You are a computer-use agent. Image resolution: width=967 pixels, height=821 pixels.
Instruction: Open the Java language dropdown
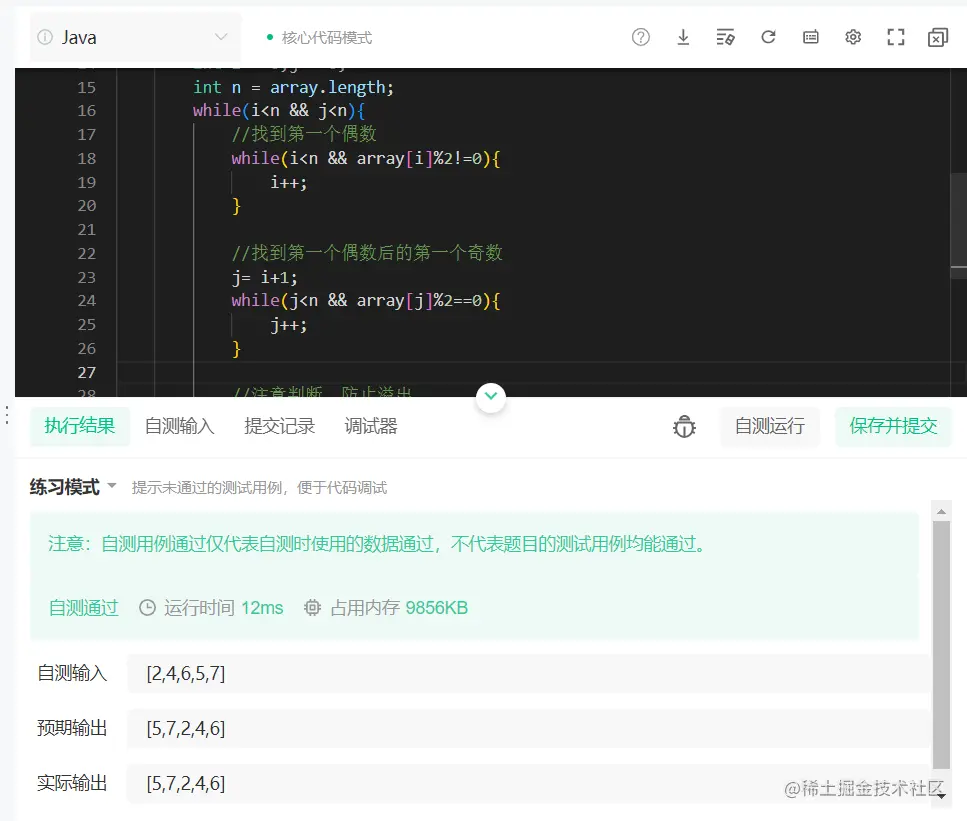136,38
